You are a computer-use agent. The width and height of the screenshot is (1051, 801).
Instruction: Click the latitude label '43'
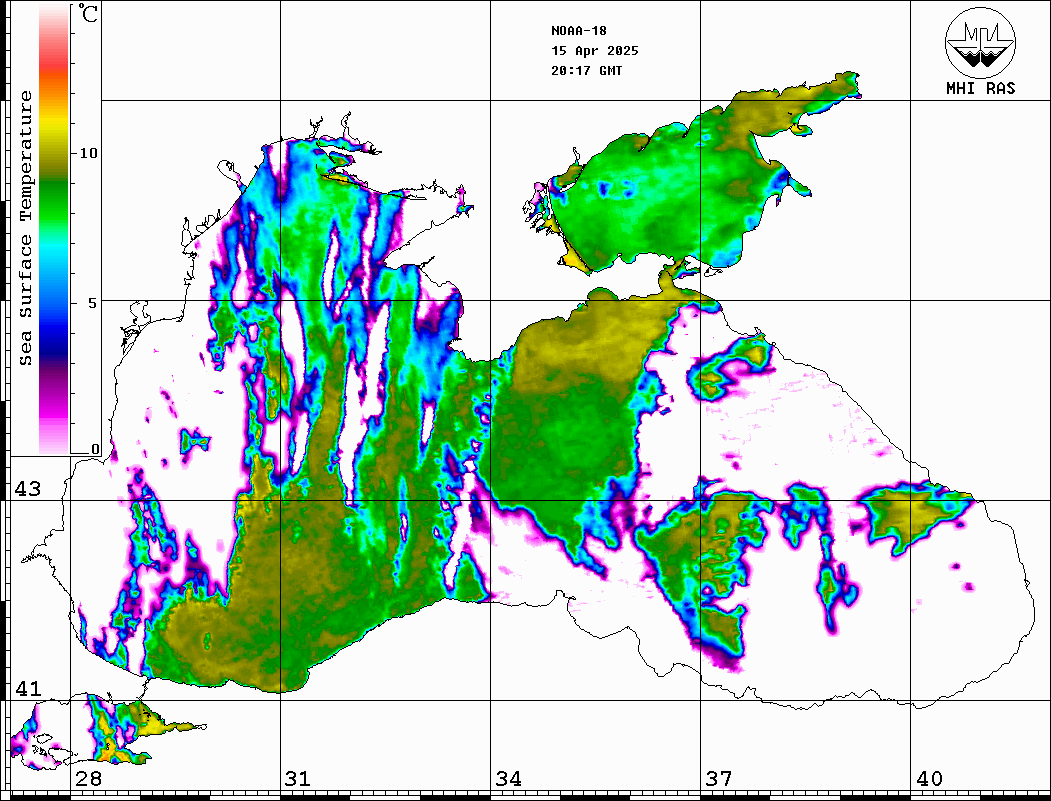[28, 489]
